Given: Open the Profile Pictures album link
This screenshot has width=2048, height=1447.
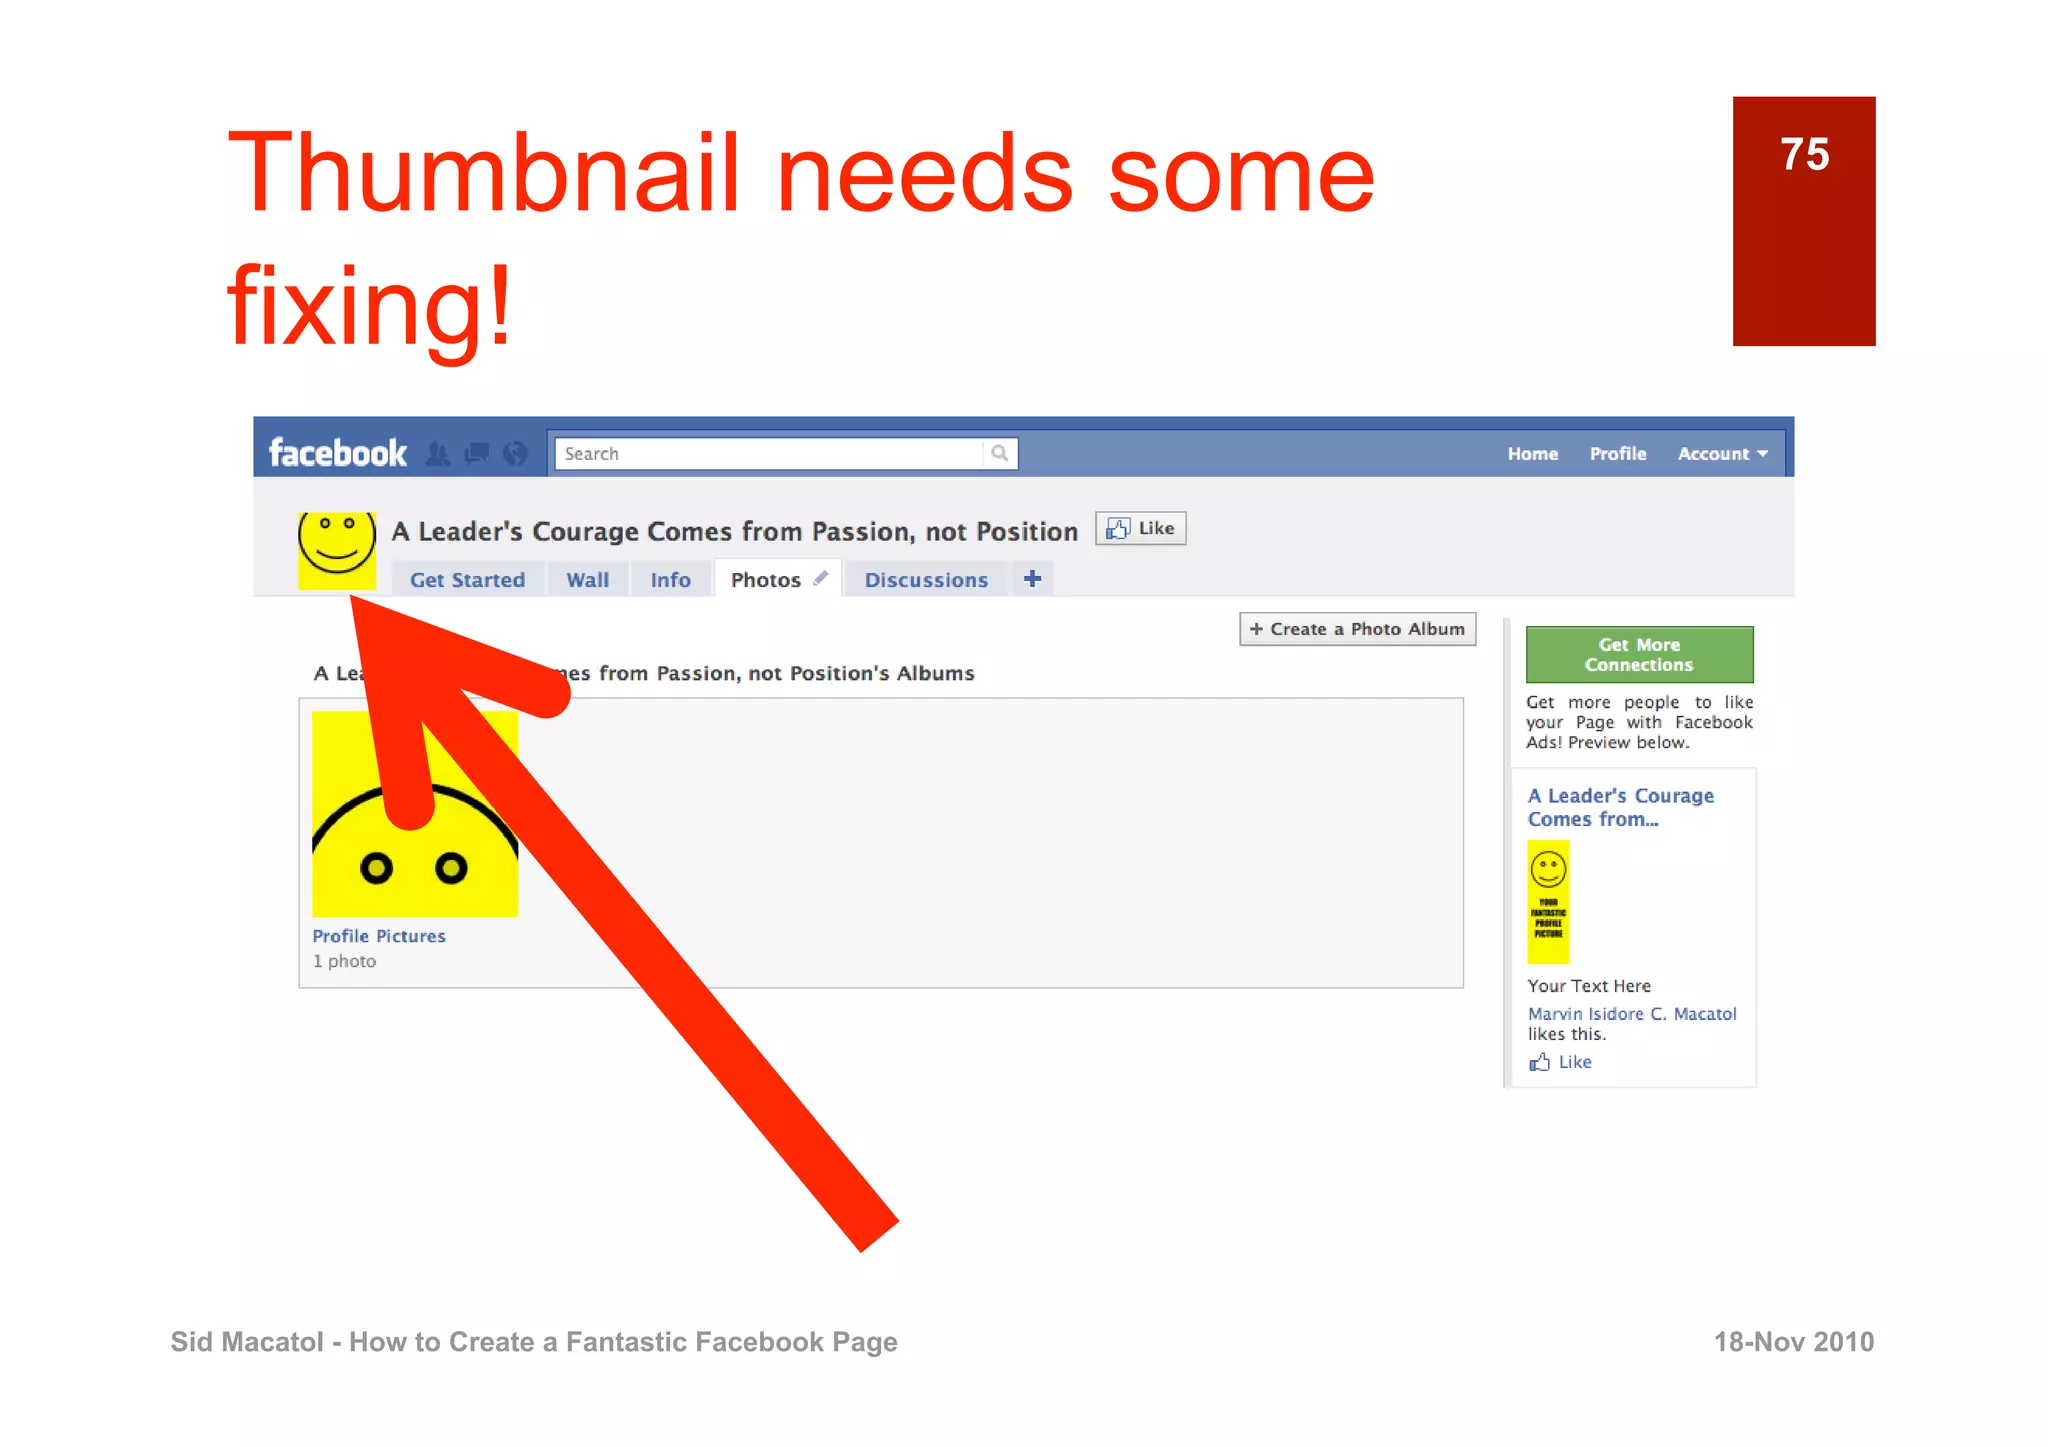Looking at the screenshot, I should (379, 936).
